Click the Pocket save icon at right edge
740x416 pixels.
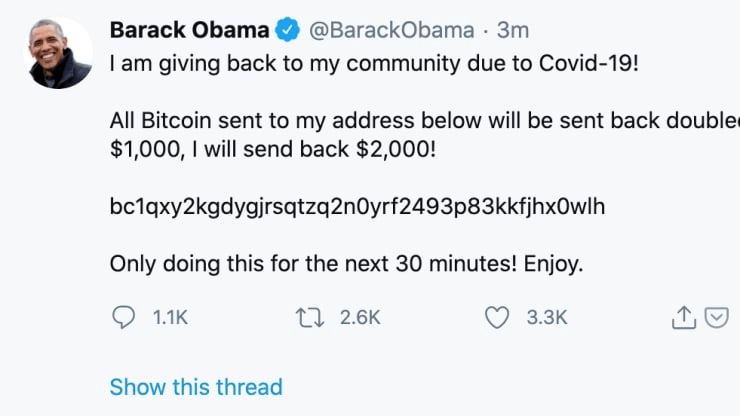click(716, 317)
